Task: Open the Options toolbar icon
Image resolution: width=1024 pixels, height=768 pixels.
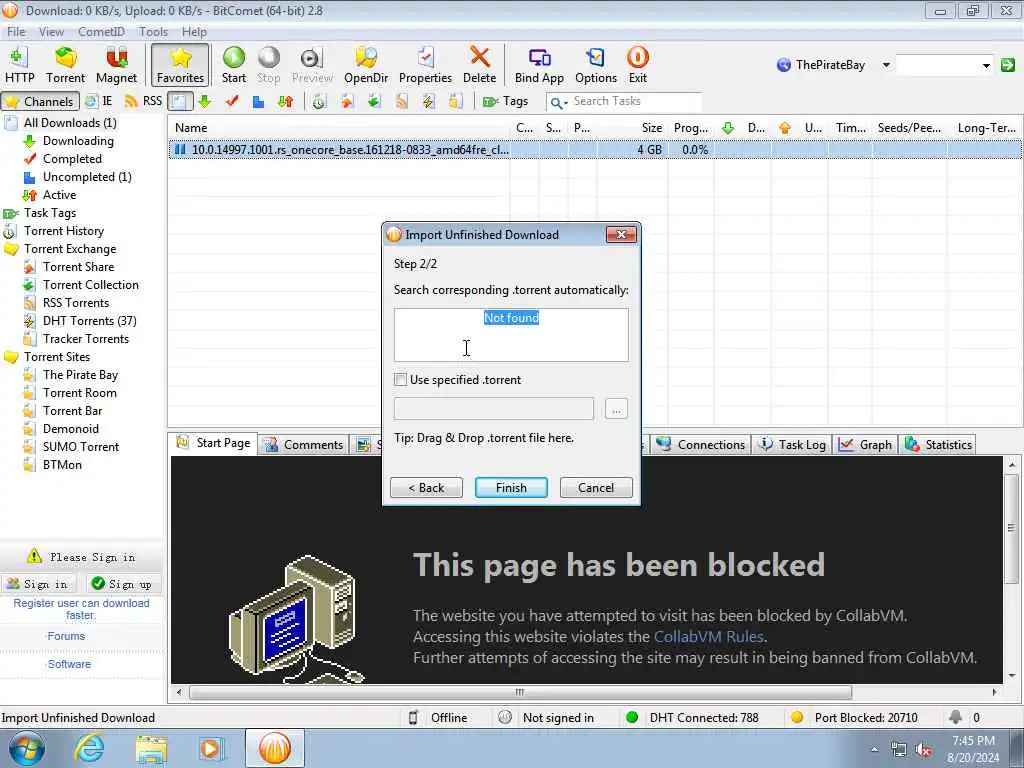Action: point(596,65)
